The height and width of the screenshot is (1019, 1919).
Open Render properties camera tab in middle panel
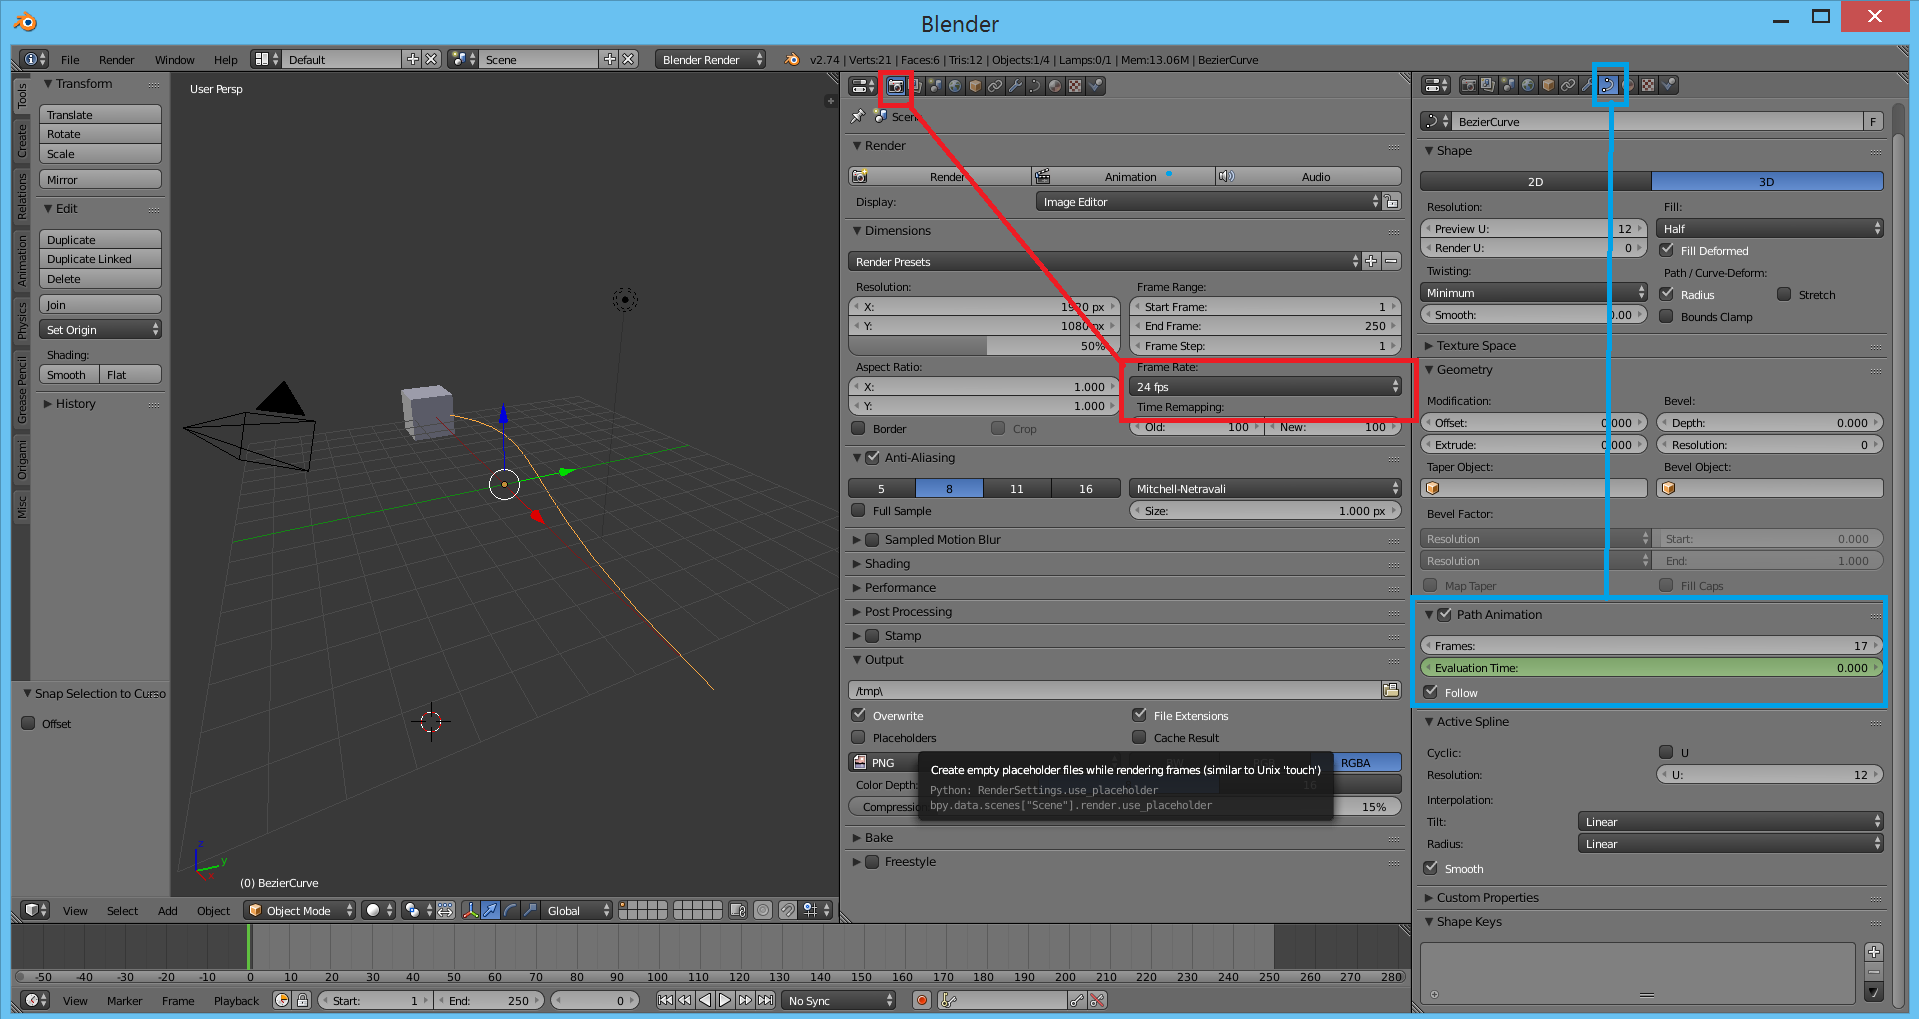coord(895,86)
